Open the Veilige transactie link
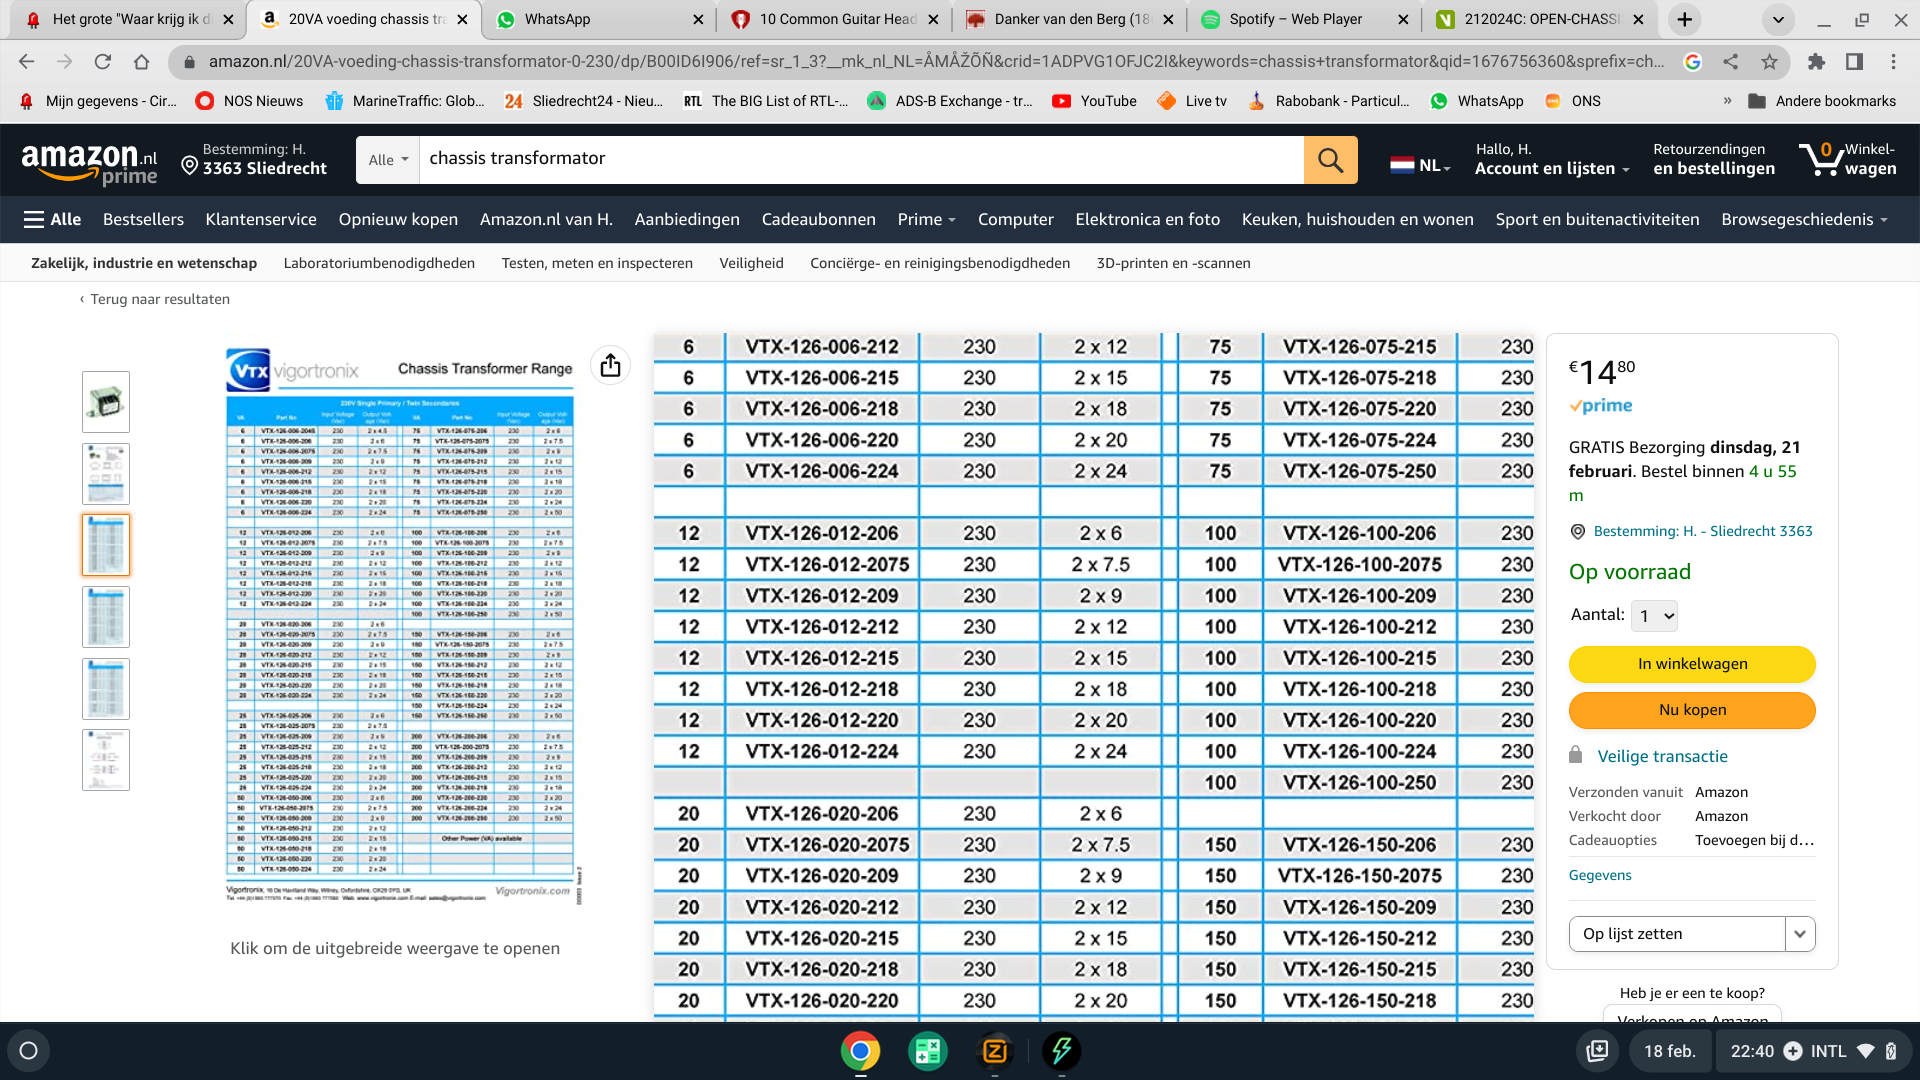 (1662, 757)
